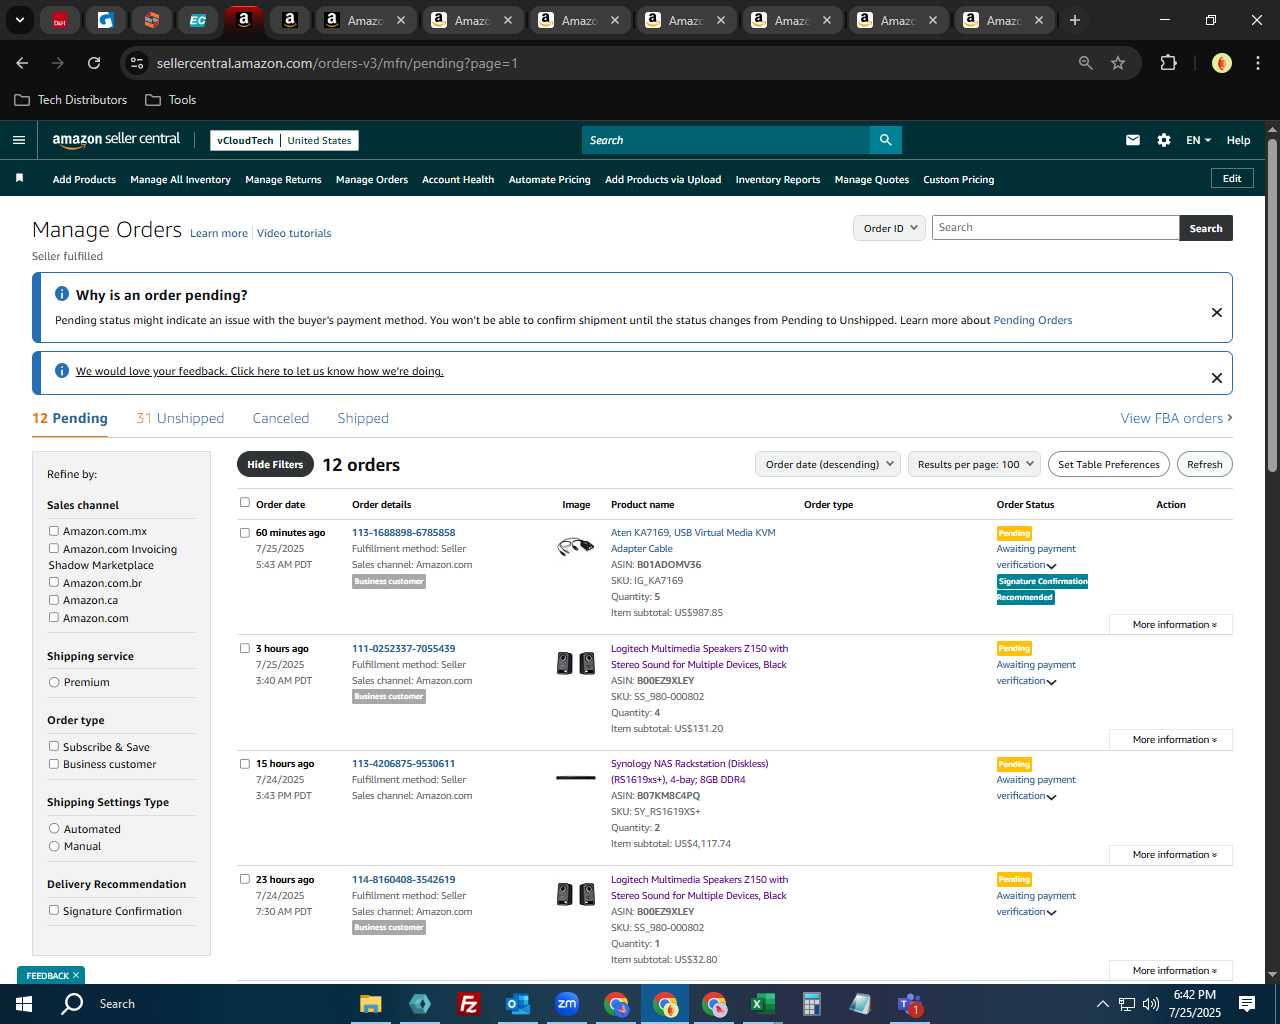Switch to the Unshipped orders tab
Image resolution: width=1280 pixels, height=1024 pixels.
[x=180, y=418]
